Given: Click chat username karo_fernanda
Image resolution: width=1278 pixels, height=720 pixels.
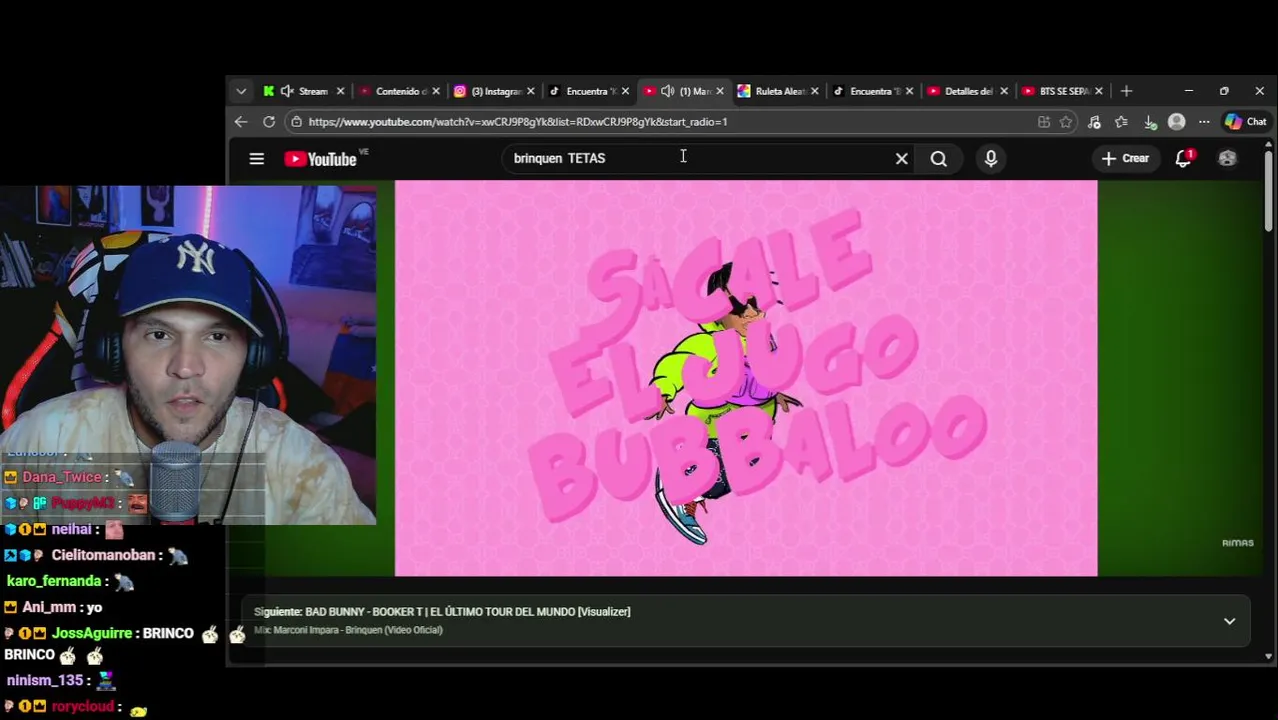Looking at the screenshot, I should tap(54, 581).
